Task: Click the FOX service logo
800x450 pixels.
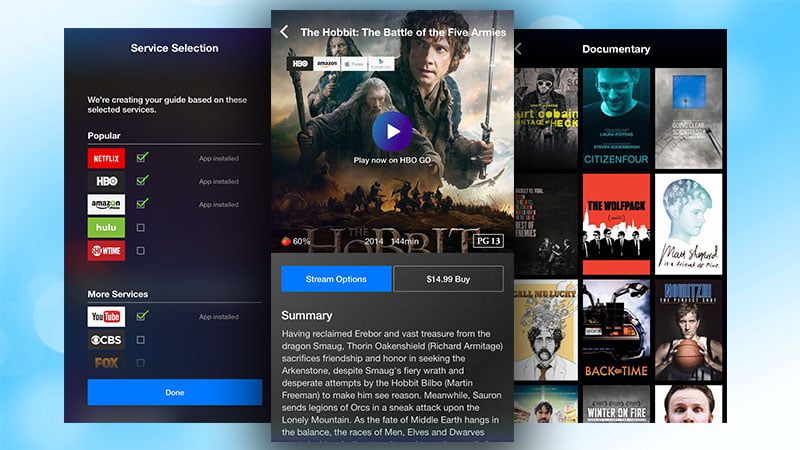Action: [106, 363]
